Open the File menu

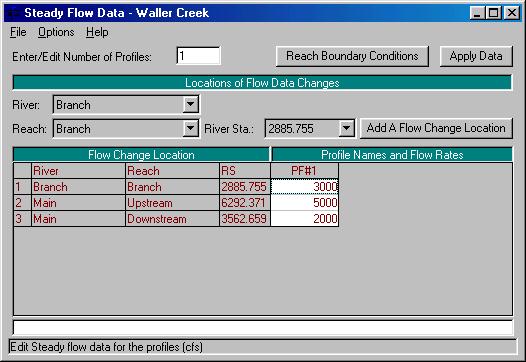tap(18, 32)
